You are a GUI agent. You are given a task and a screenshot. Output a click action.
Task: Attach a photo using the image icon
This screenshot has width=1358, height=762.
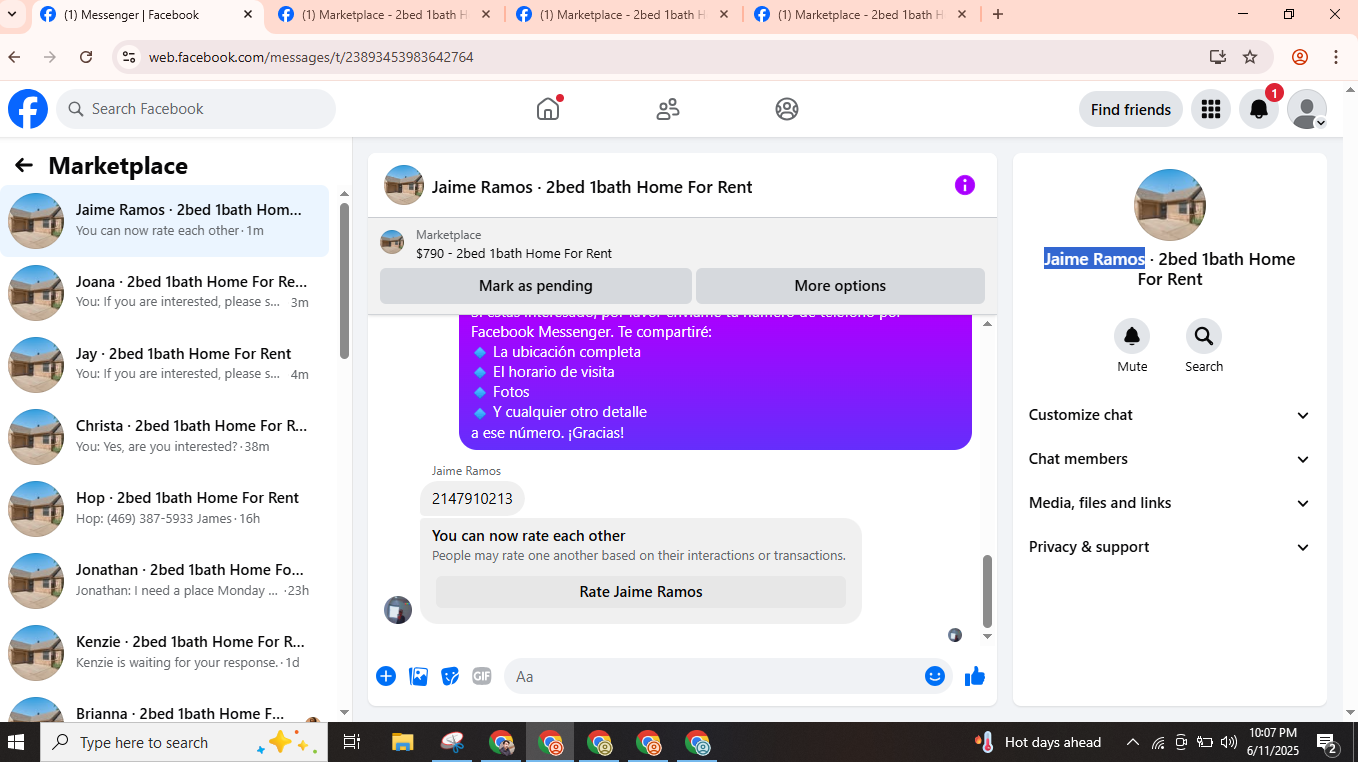(418, 676)
